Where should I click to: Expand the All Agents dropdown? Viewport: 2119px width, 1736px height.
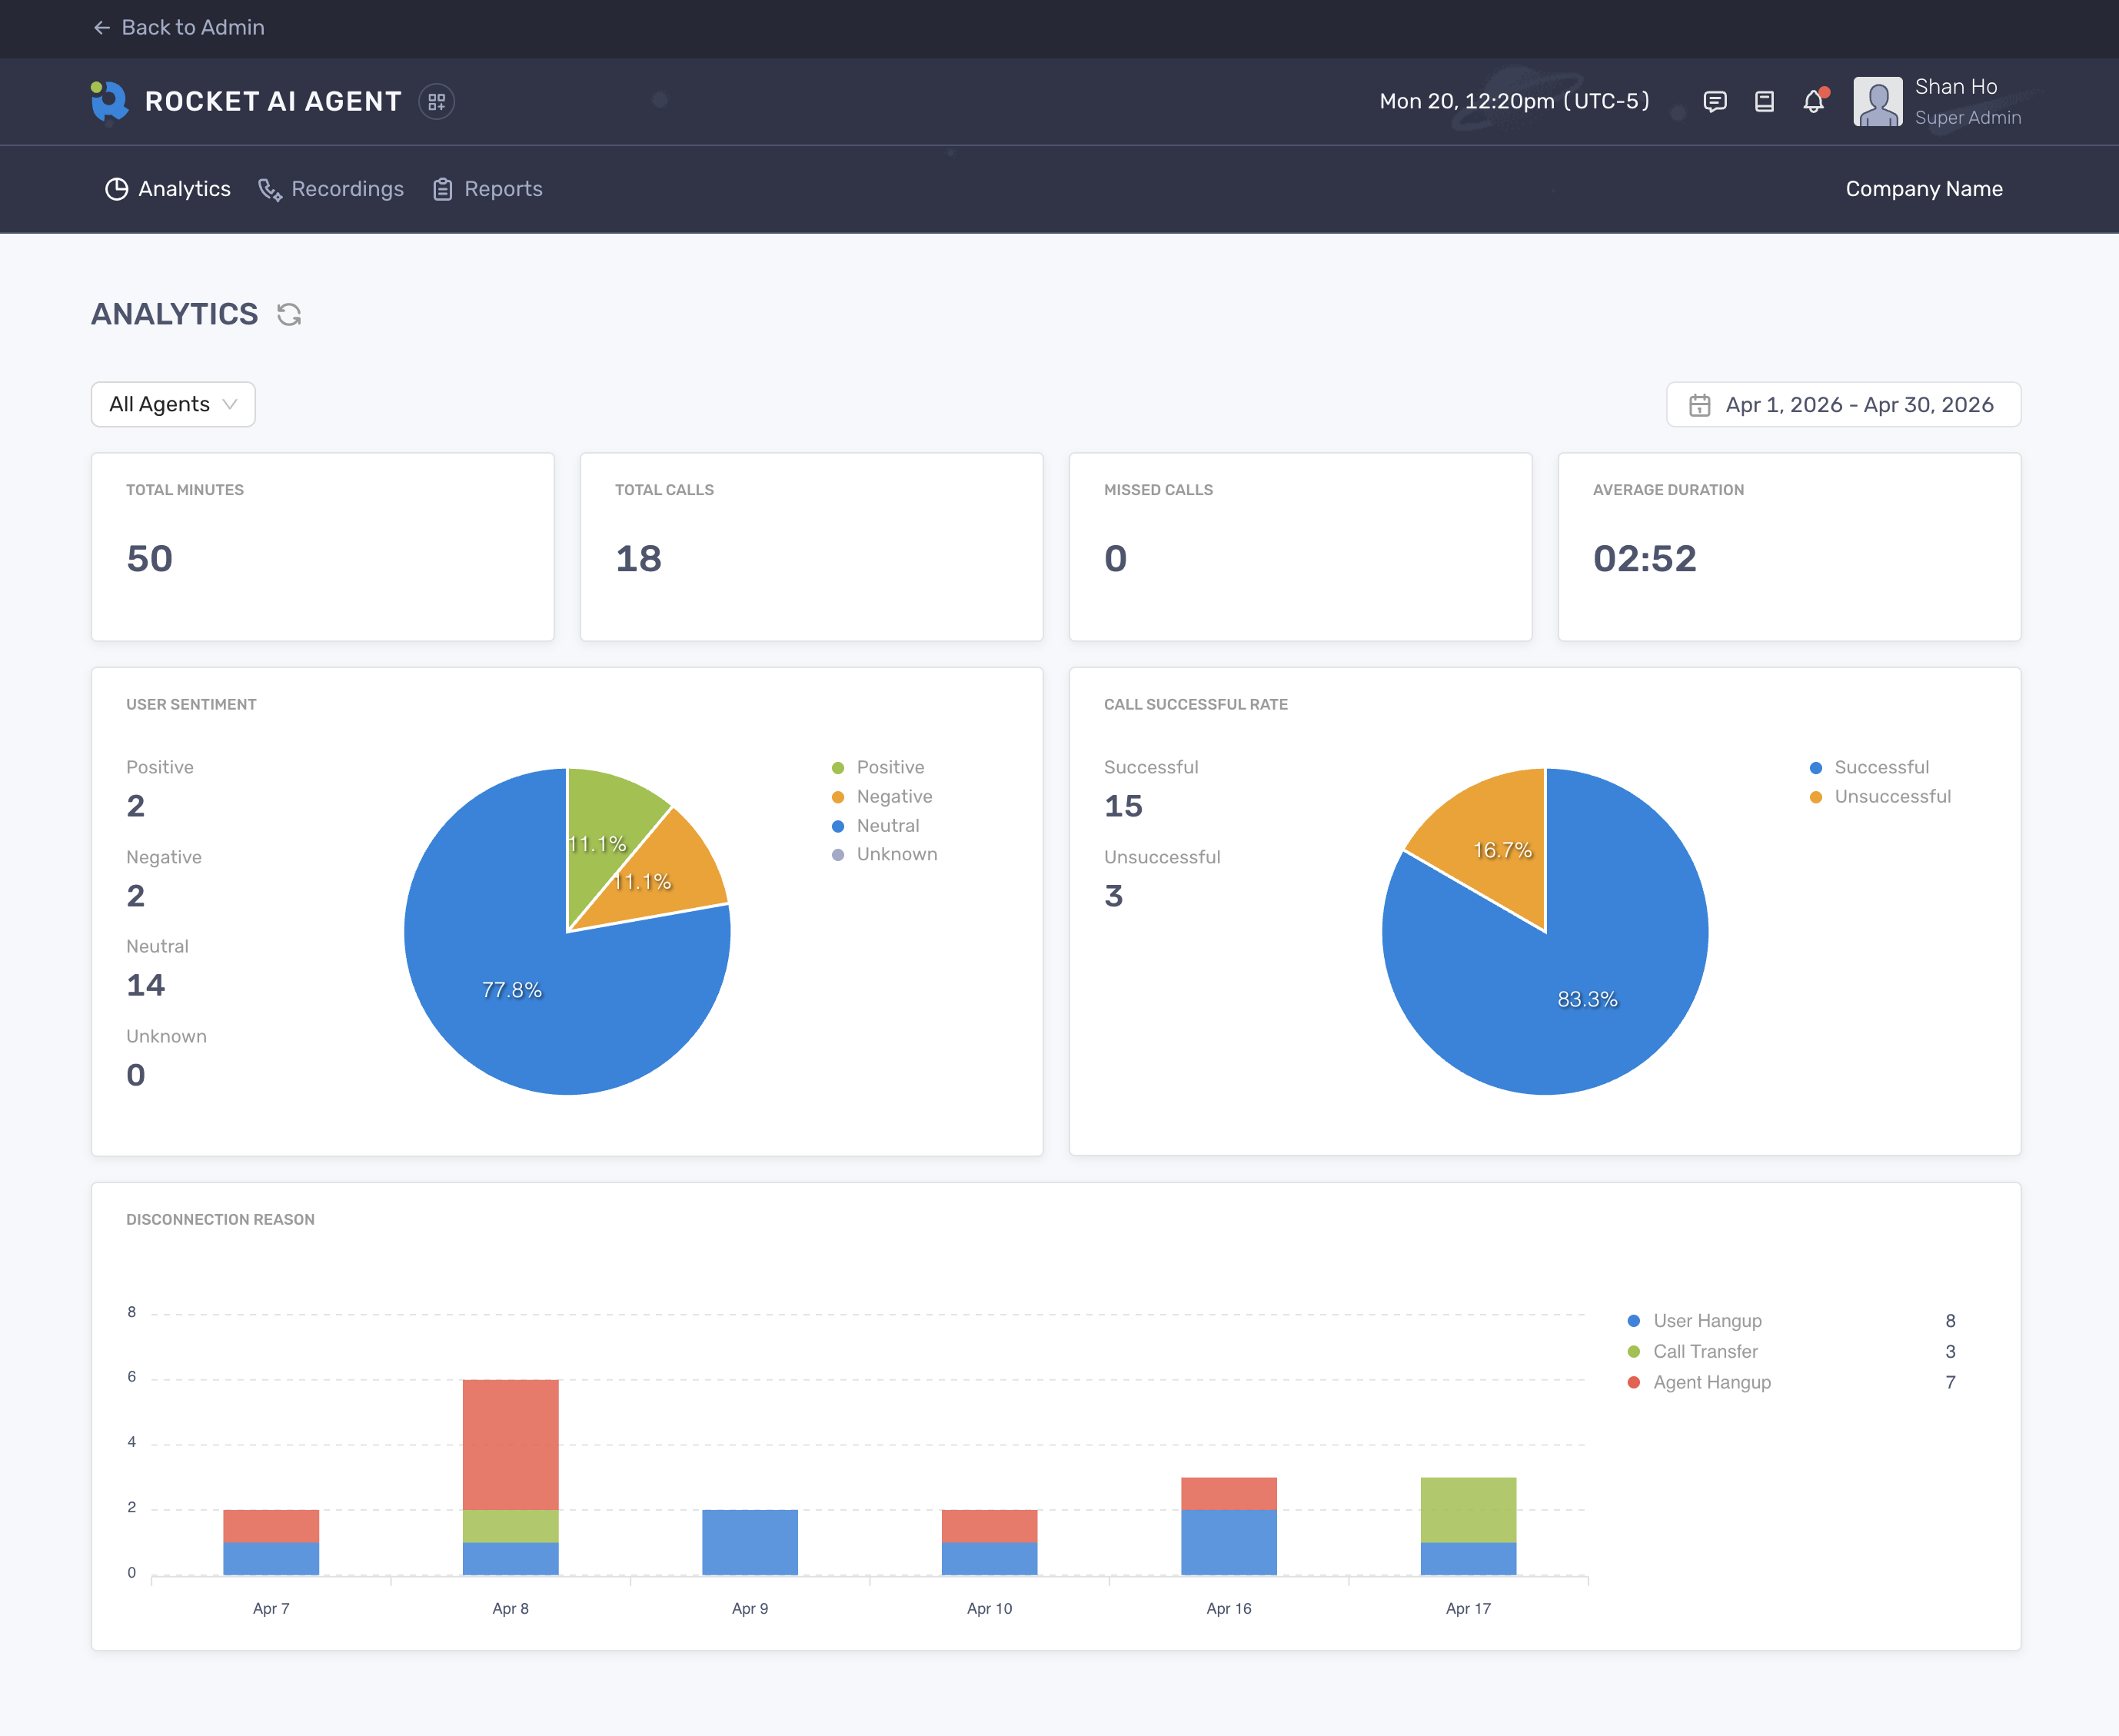pyautogui.click(x=173, y=404)
